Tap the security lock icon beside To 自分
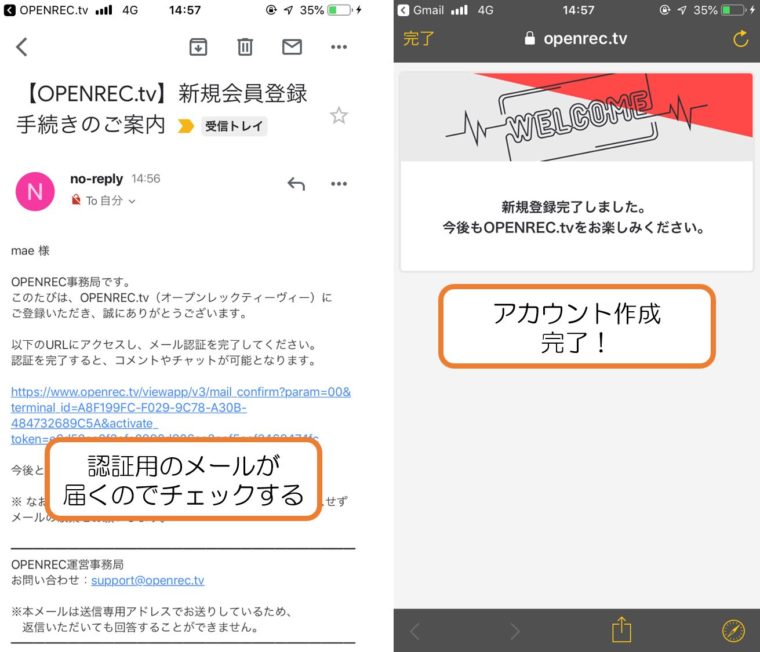The height and width of the screenshot is (652, 760). 76,200
